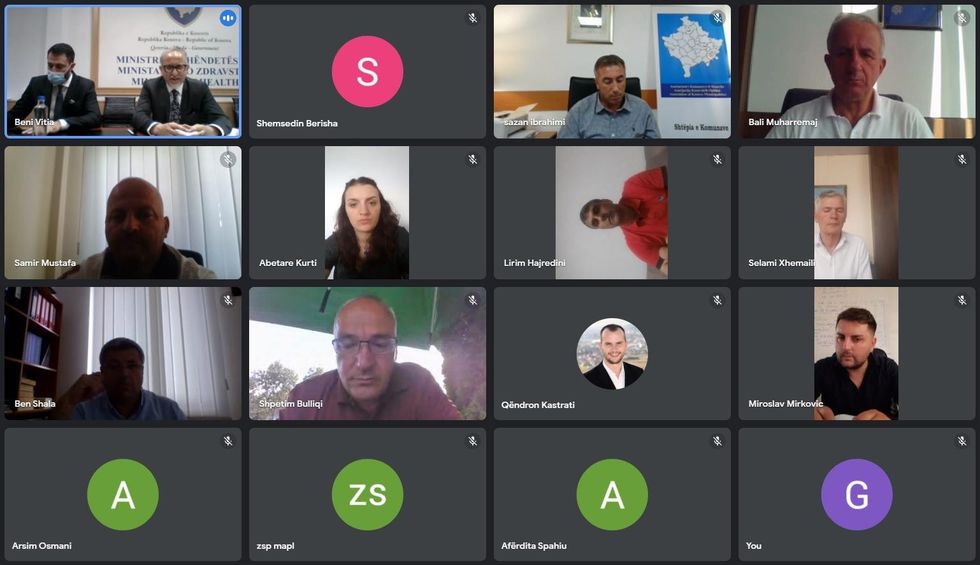The width and height of the screenshot is (980, 565).
Task: Select Shpetim Bulliqi's video tile
Action: (x=368, y=354)
